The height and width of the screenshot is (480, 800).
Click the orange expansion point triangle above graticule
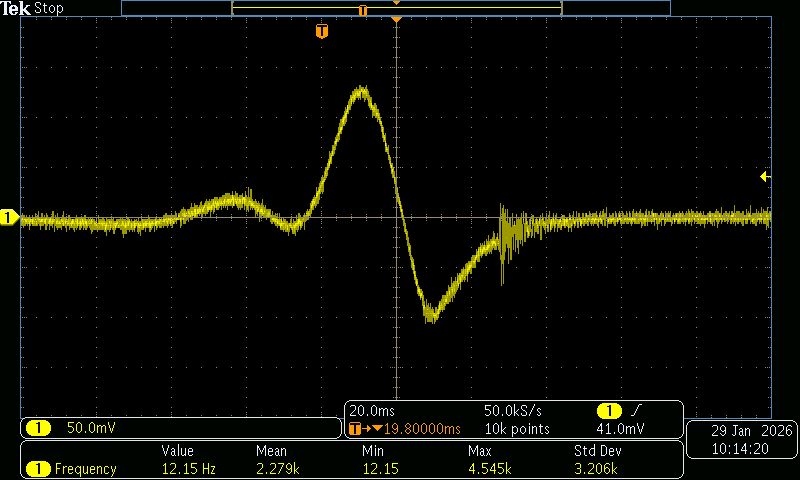point(397,20)
